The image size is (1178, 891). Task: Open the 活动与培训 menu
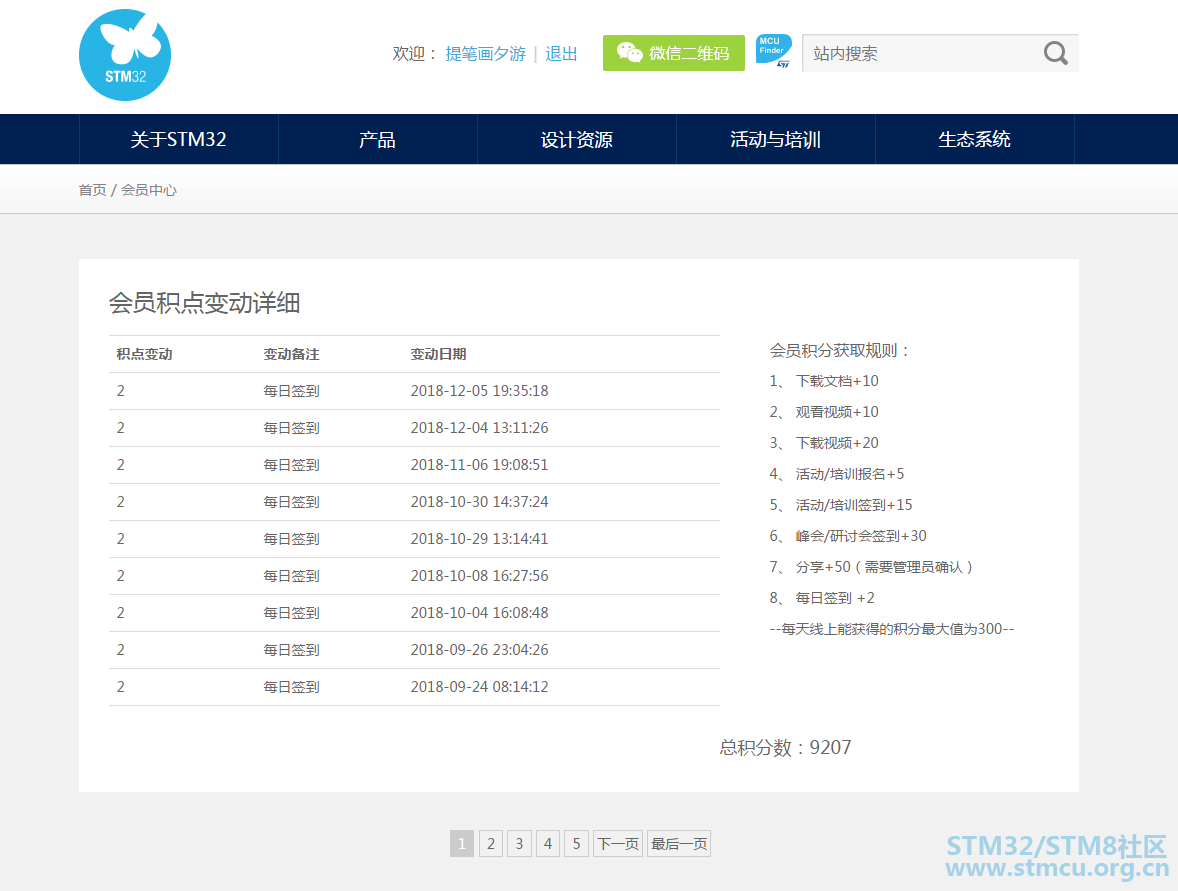pos(776,139)
